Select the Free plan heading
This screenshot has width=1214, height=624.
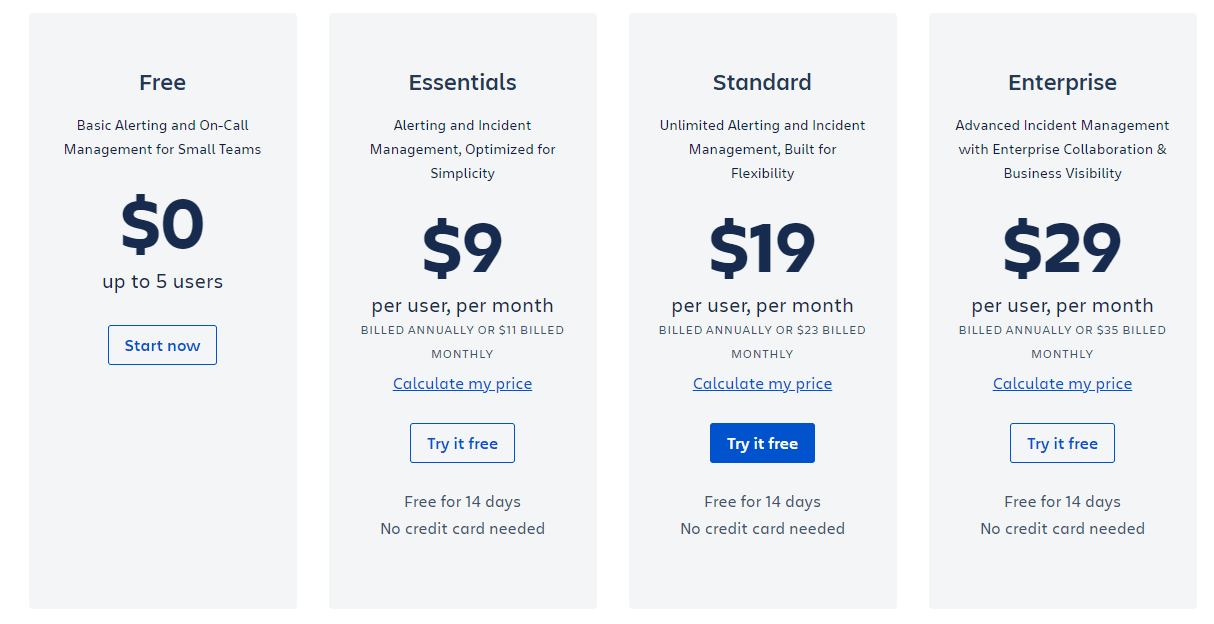(x=162, y=83)
